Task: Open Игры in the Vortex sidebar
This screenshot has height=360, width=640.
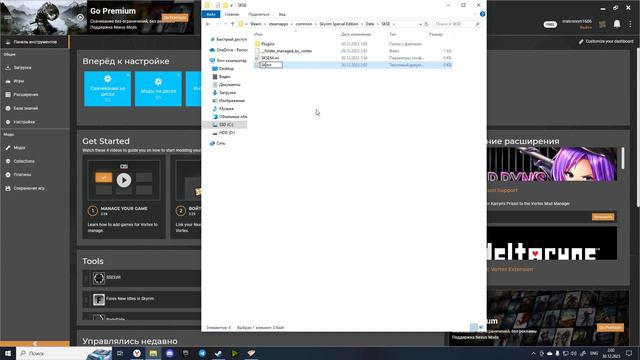Action: pos(19,81)
